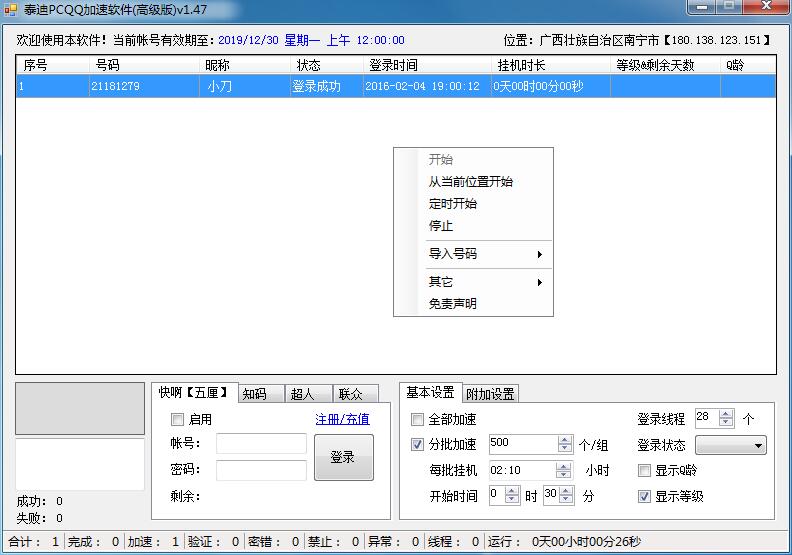
Task: Close the application window
Action: pos(766,7)
